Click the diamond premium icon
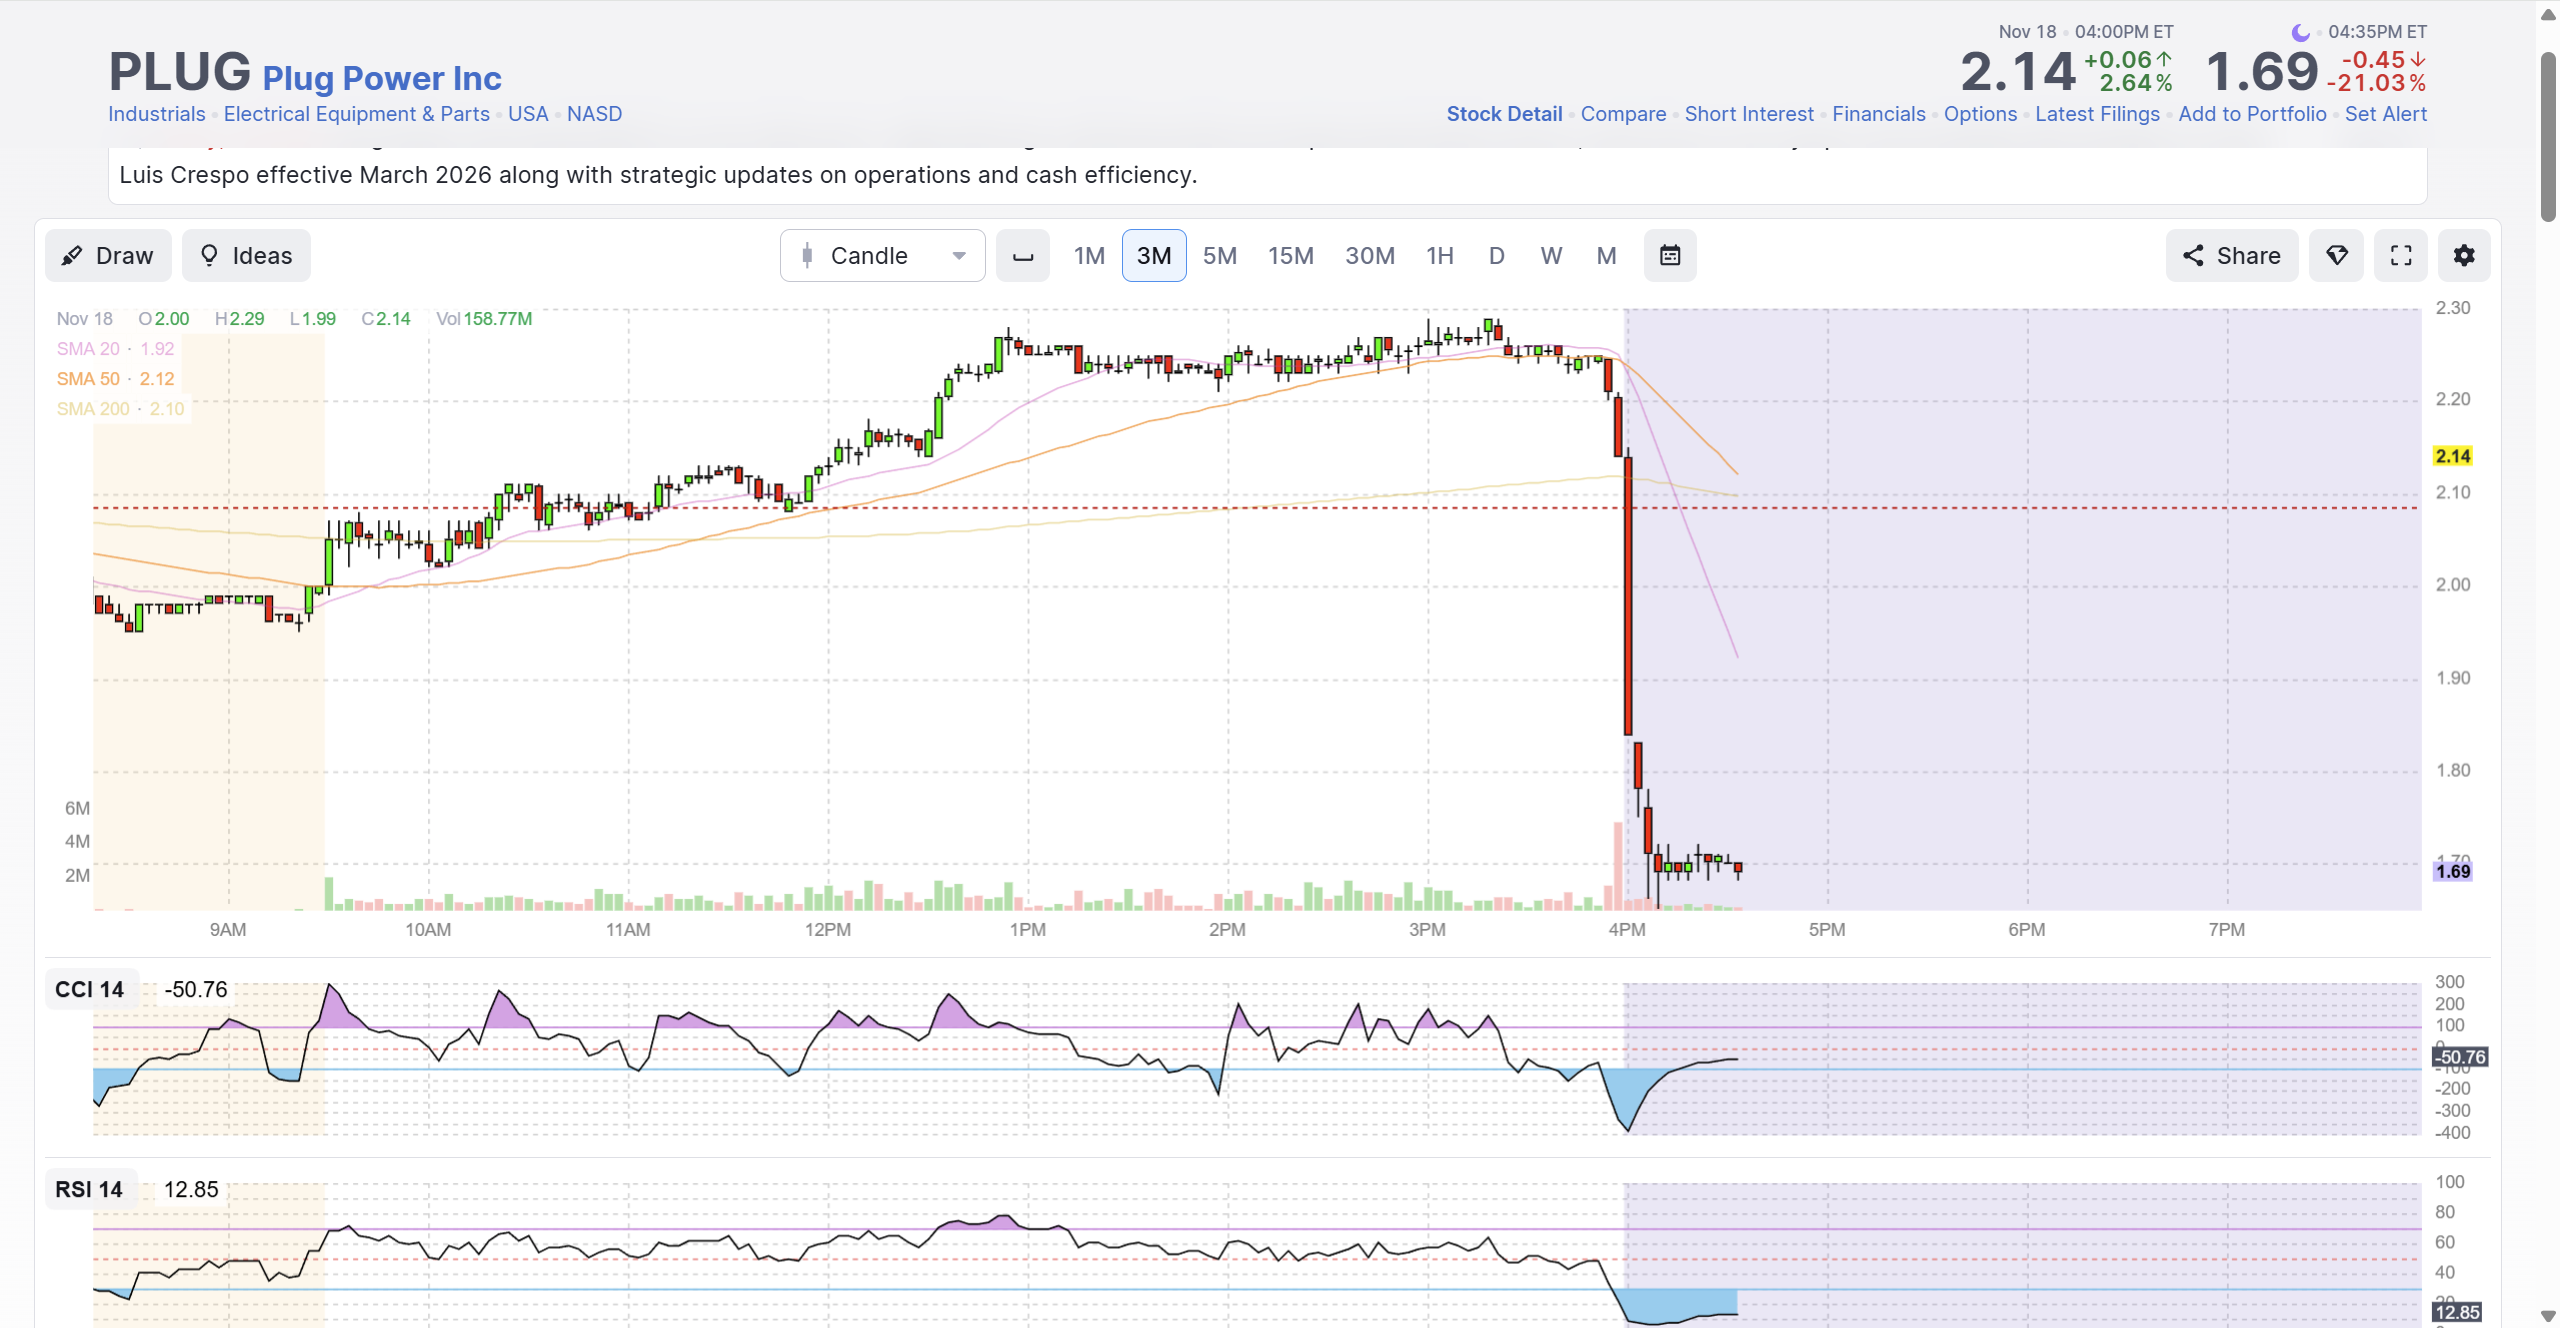This screenshot has width=2560, height=1328. (x=2336, y=256)
